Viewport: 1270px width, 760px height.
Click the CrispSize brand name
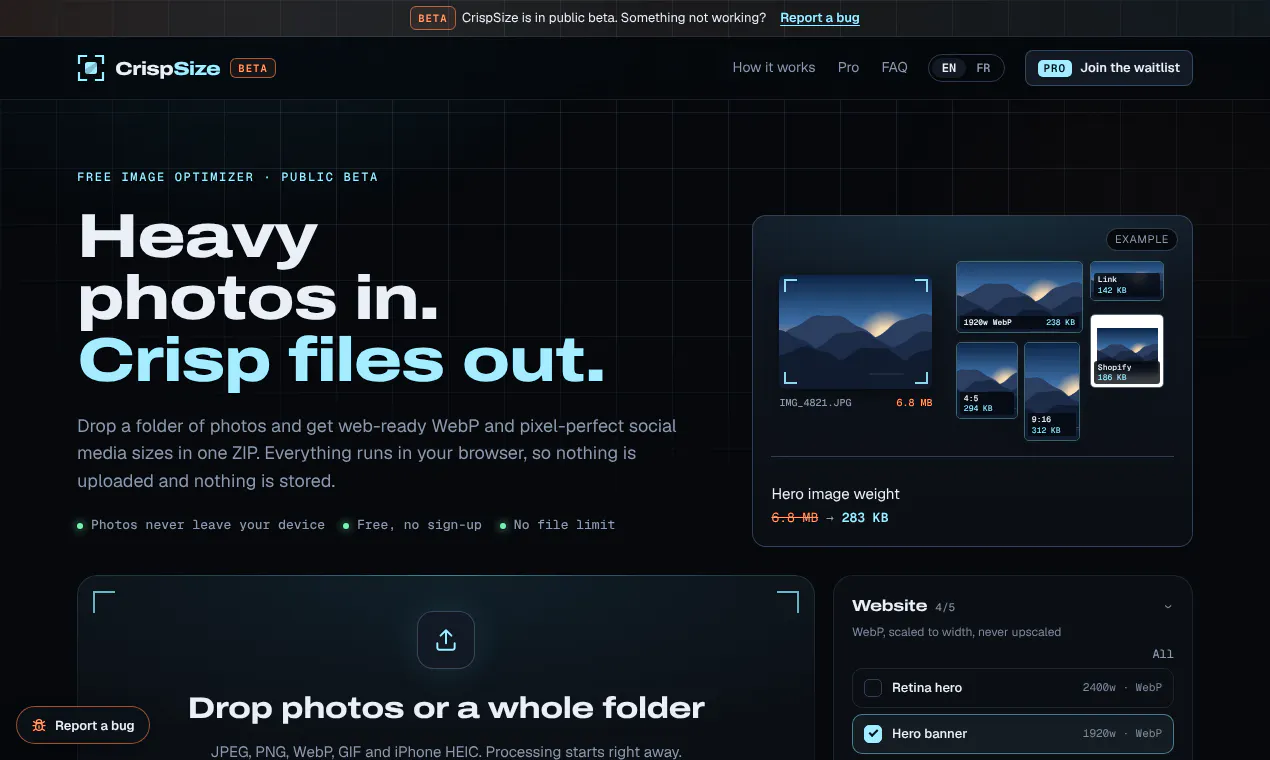point(167,69)
